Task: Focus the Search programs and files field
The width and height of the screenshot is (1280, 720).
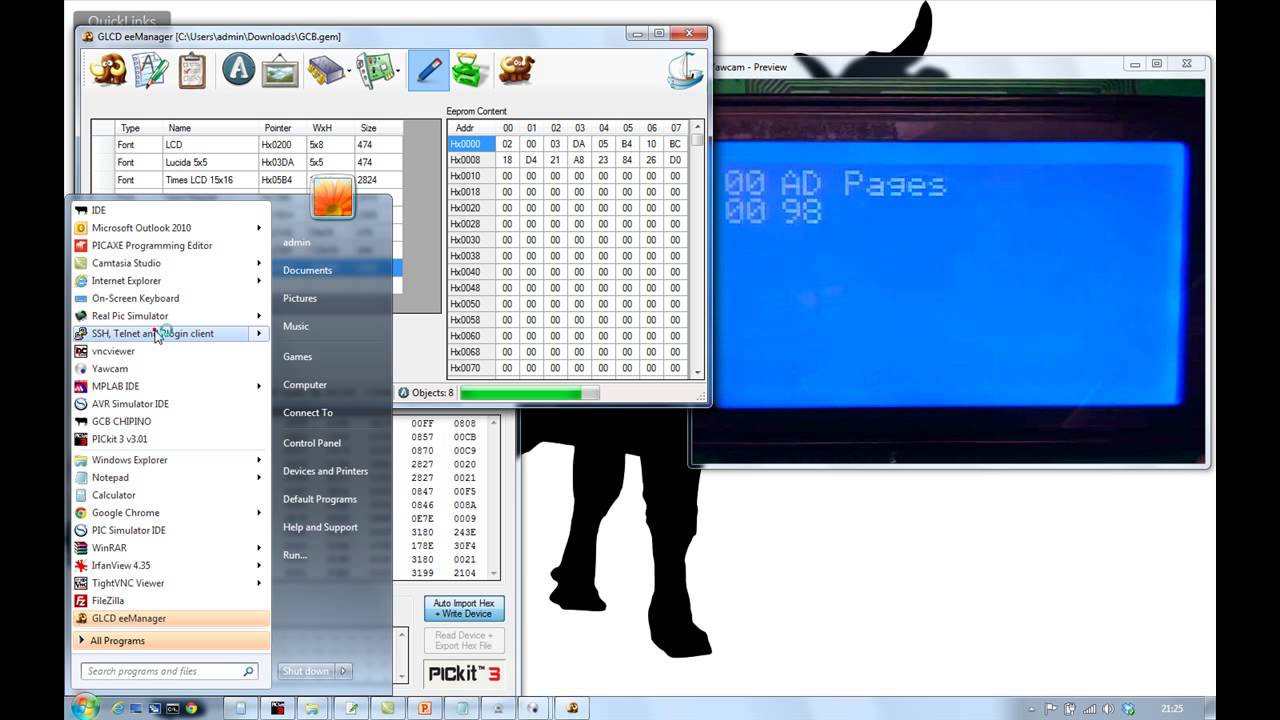Action: coord(170,671)
